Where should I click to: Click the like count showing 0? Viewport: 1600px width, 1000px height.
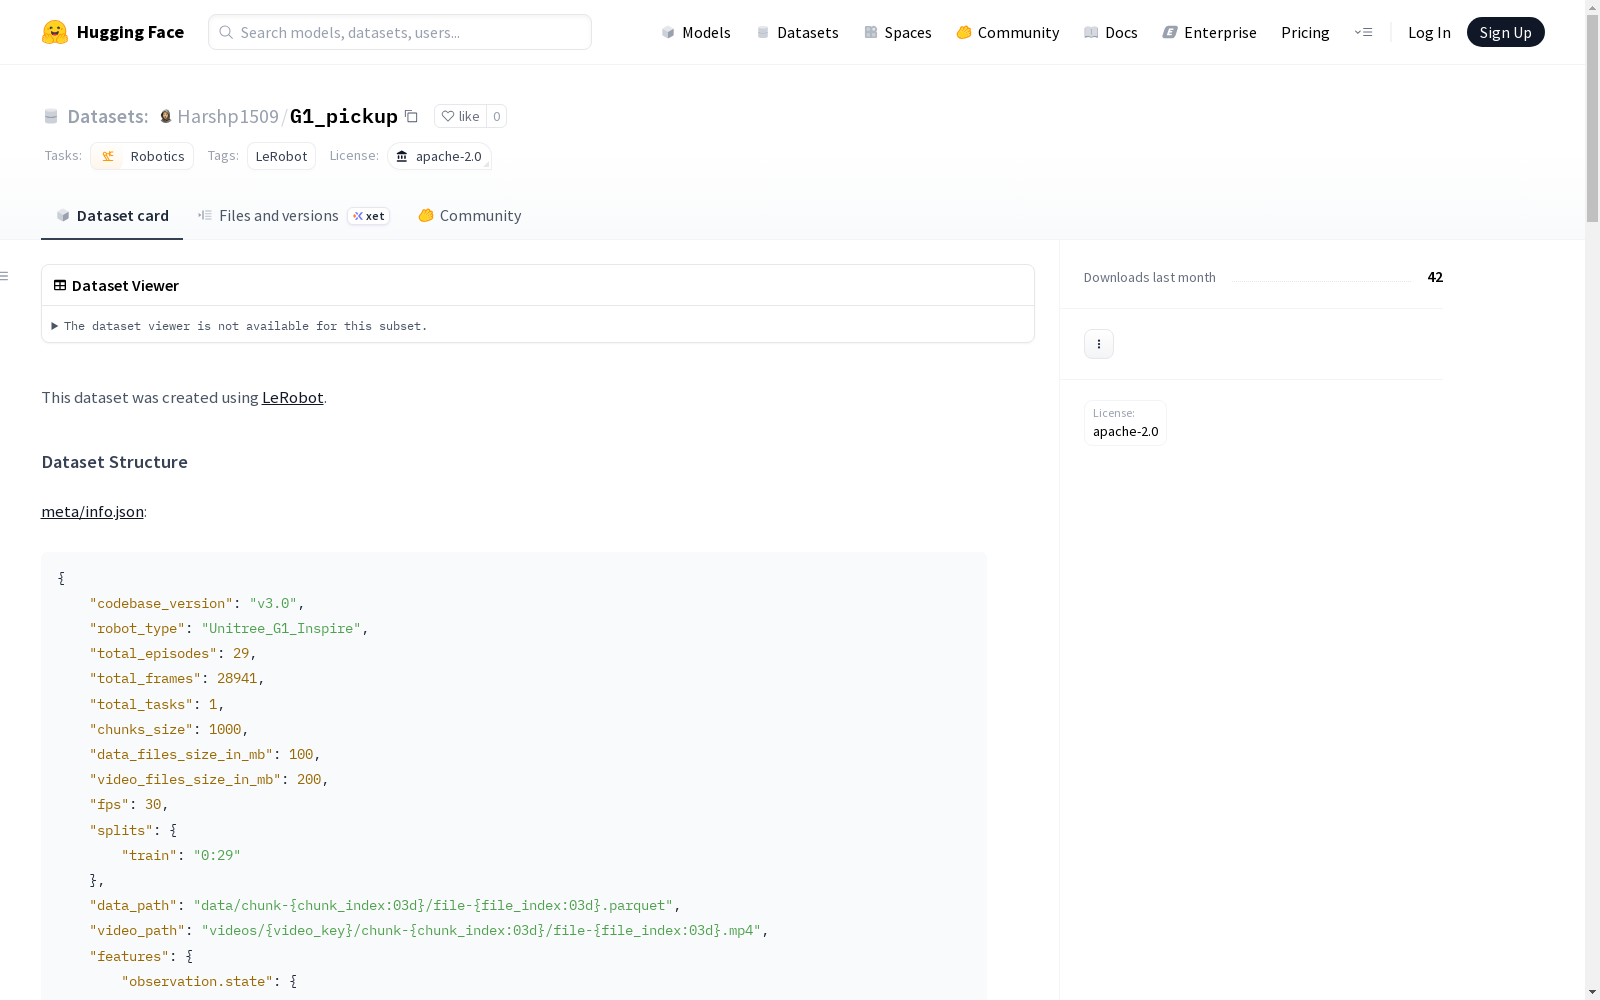[x=496, y=116]
